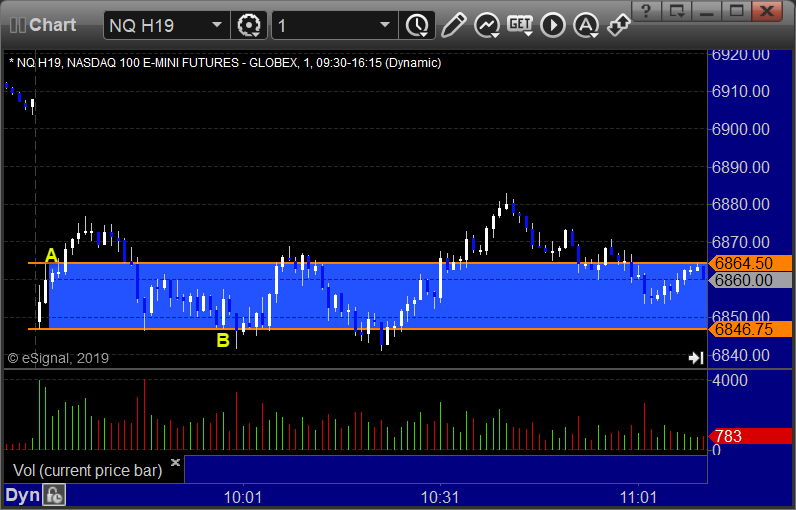Click the 10:01 time axis label
The image size is (796, 510).
(243, 497)
